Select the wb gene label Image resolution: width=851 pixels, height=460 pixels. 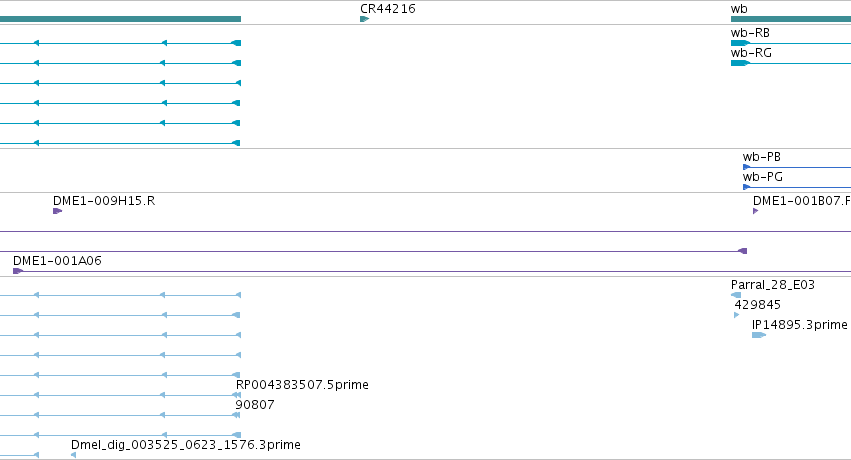(x=739, y=9)
